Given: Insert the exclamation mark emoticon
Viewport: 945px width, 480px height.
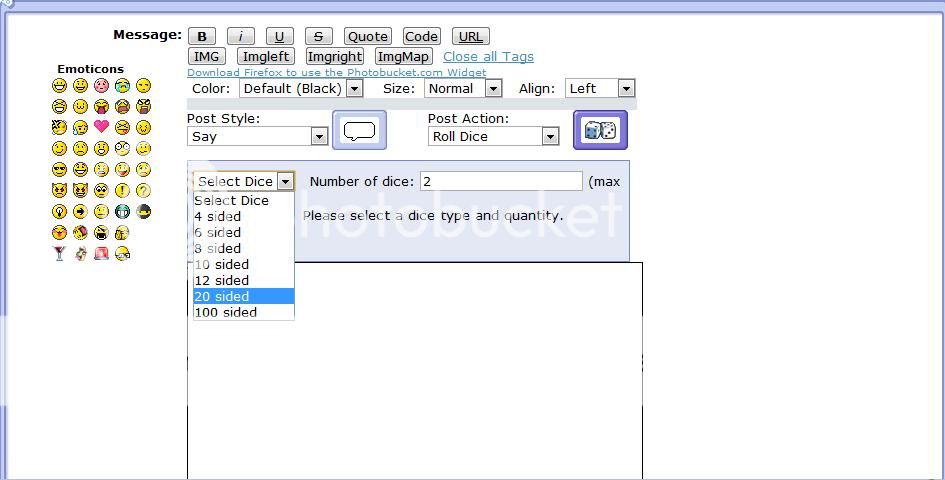Looking at the screenshot, I should click(x=122, y=191).
